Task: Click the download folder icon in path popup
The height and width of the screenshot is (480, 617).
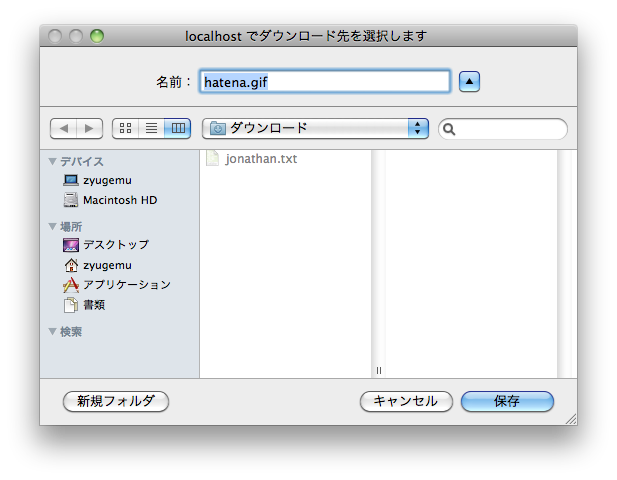Action: click(218, 128)
